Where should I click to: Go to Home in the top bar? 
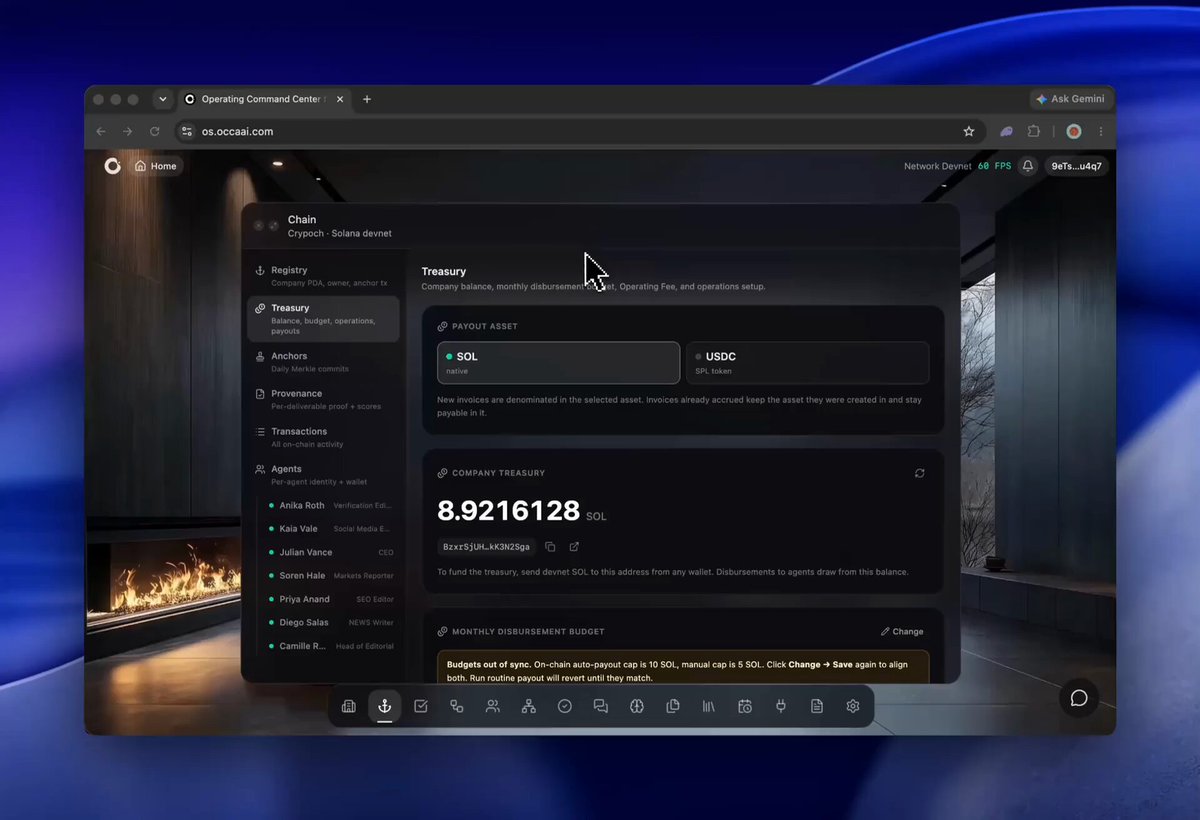(155, 166)
